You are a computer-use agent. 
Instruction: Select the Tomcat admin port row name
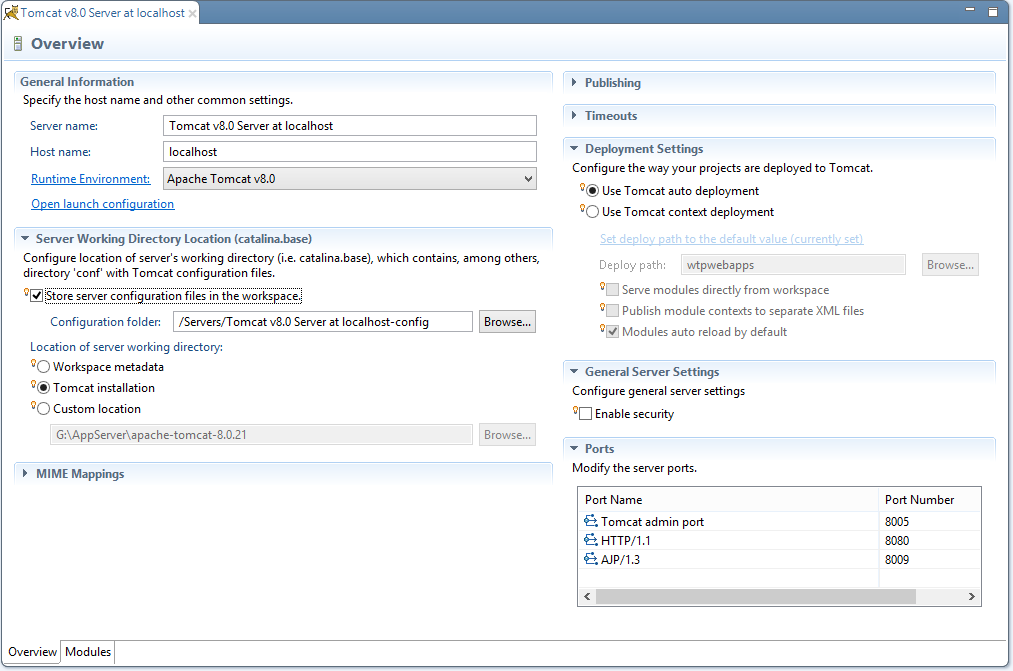tap(652, 522)
